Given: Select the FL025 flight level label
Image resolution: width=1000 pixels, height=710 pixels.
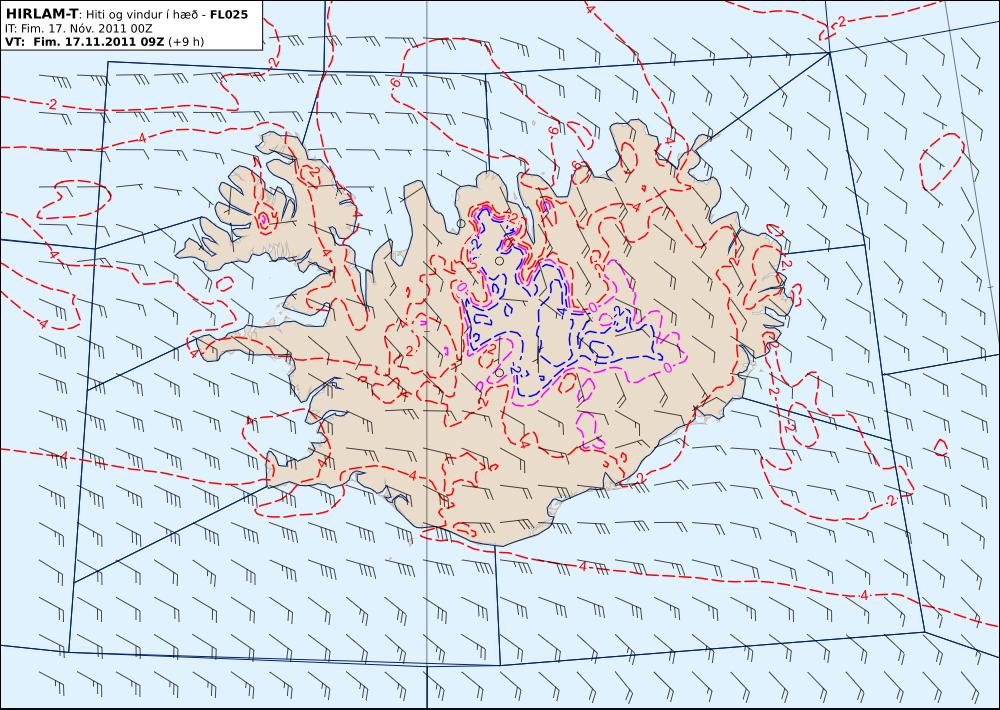Looking at the screenshot, I should pyautogui.click(x=229, y=13).
